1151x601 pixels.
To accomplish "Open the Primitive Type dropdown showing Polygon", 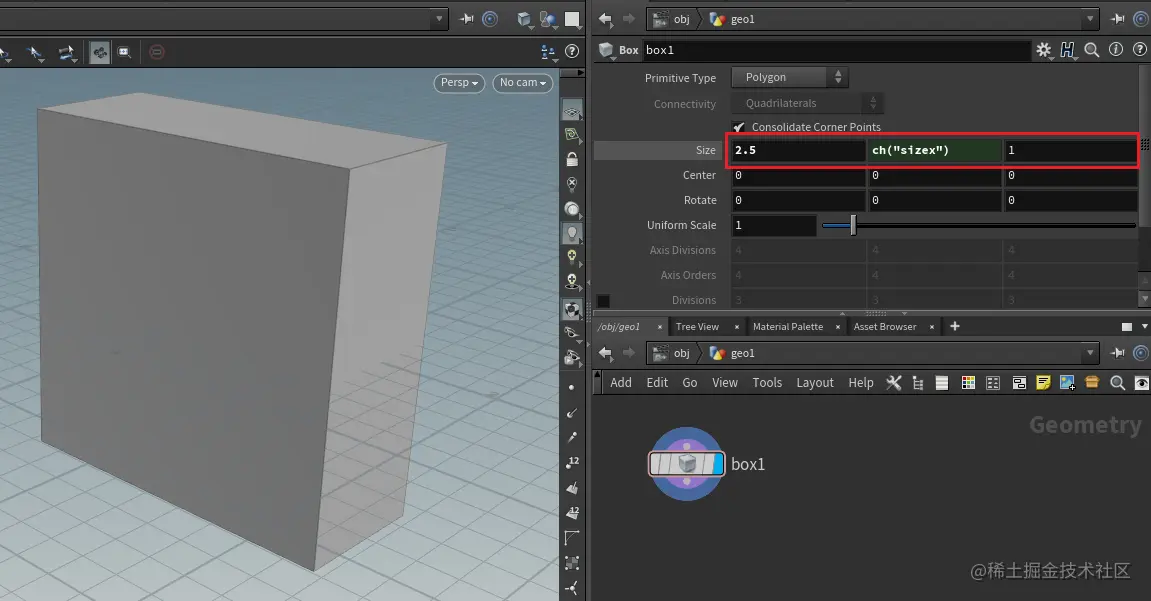I will pos(790,78).
